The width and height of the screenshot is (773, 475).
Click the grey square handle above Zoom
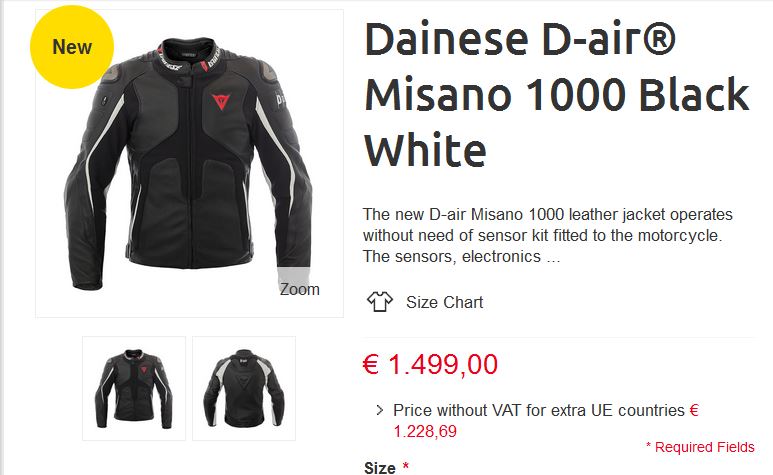[x=293, y=274]
